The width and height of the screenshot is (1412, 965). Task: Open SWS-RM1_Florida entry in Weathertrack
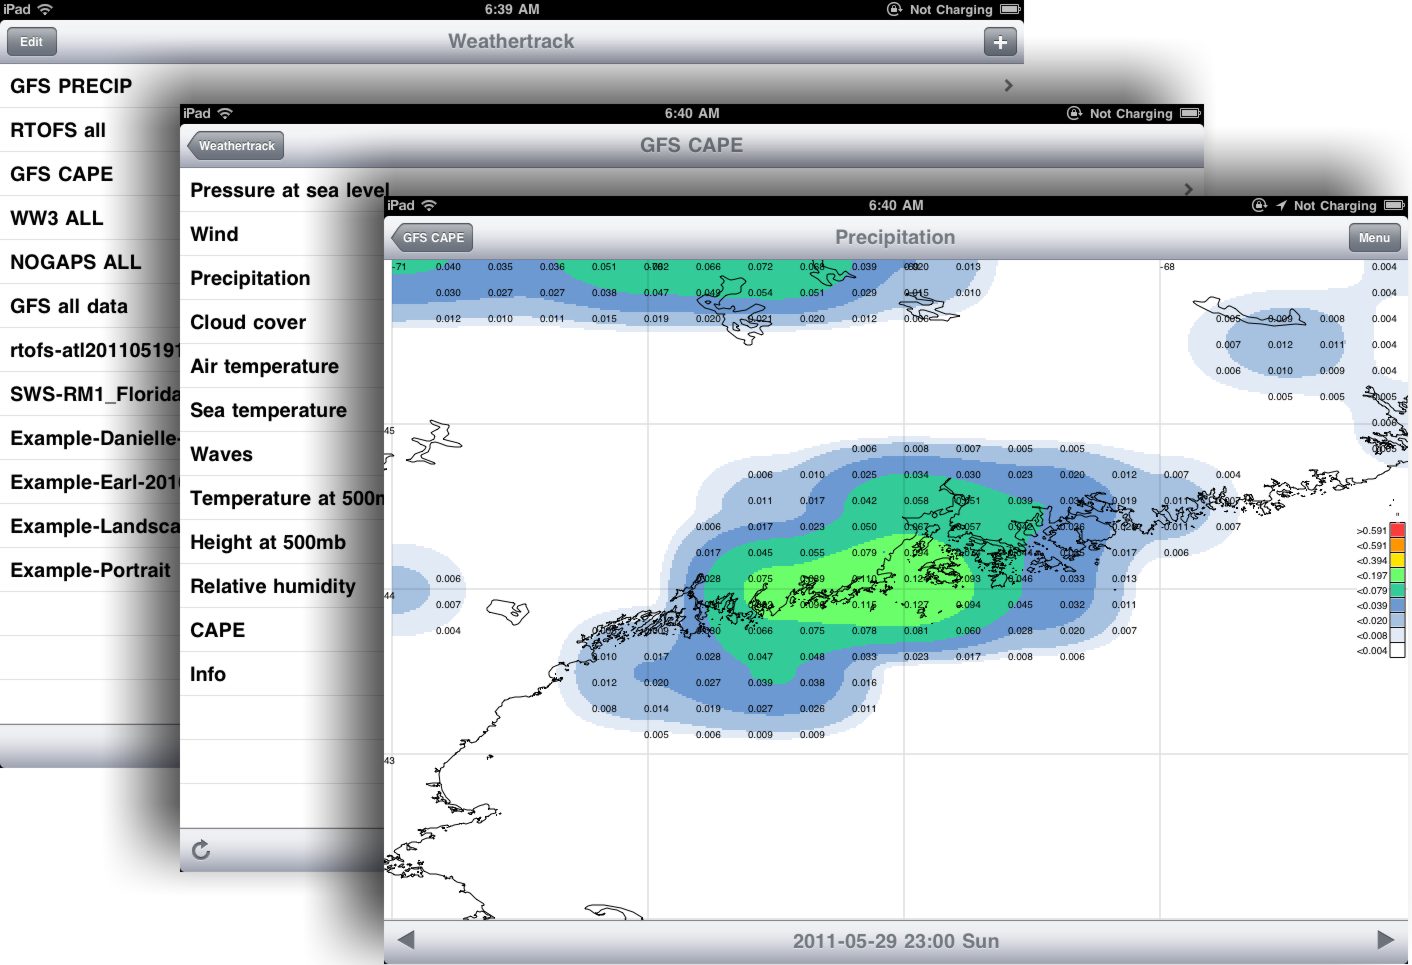pyautogui.click(x=95, y=394)
